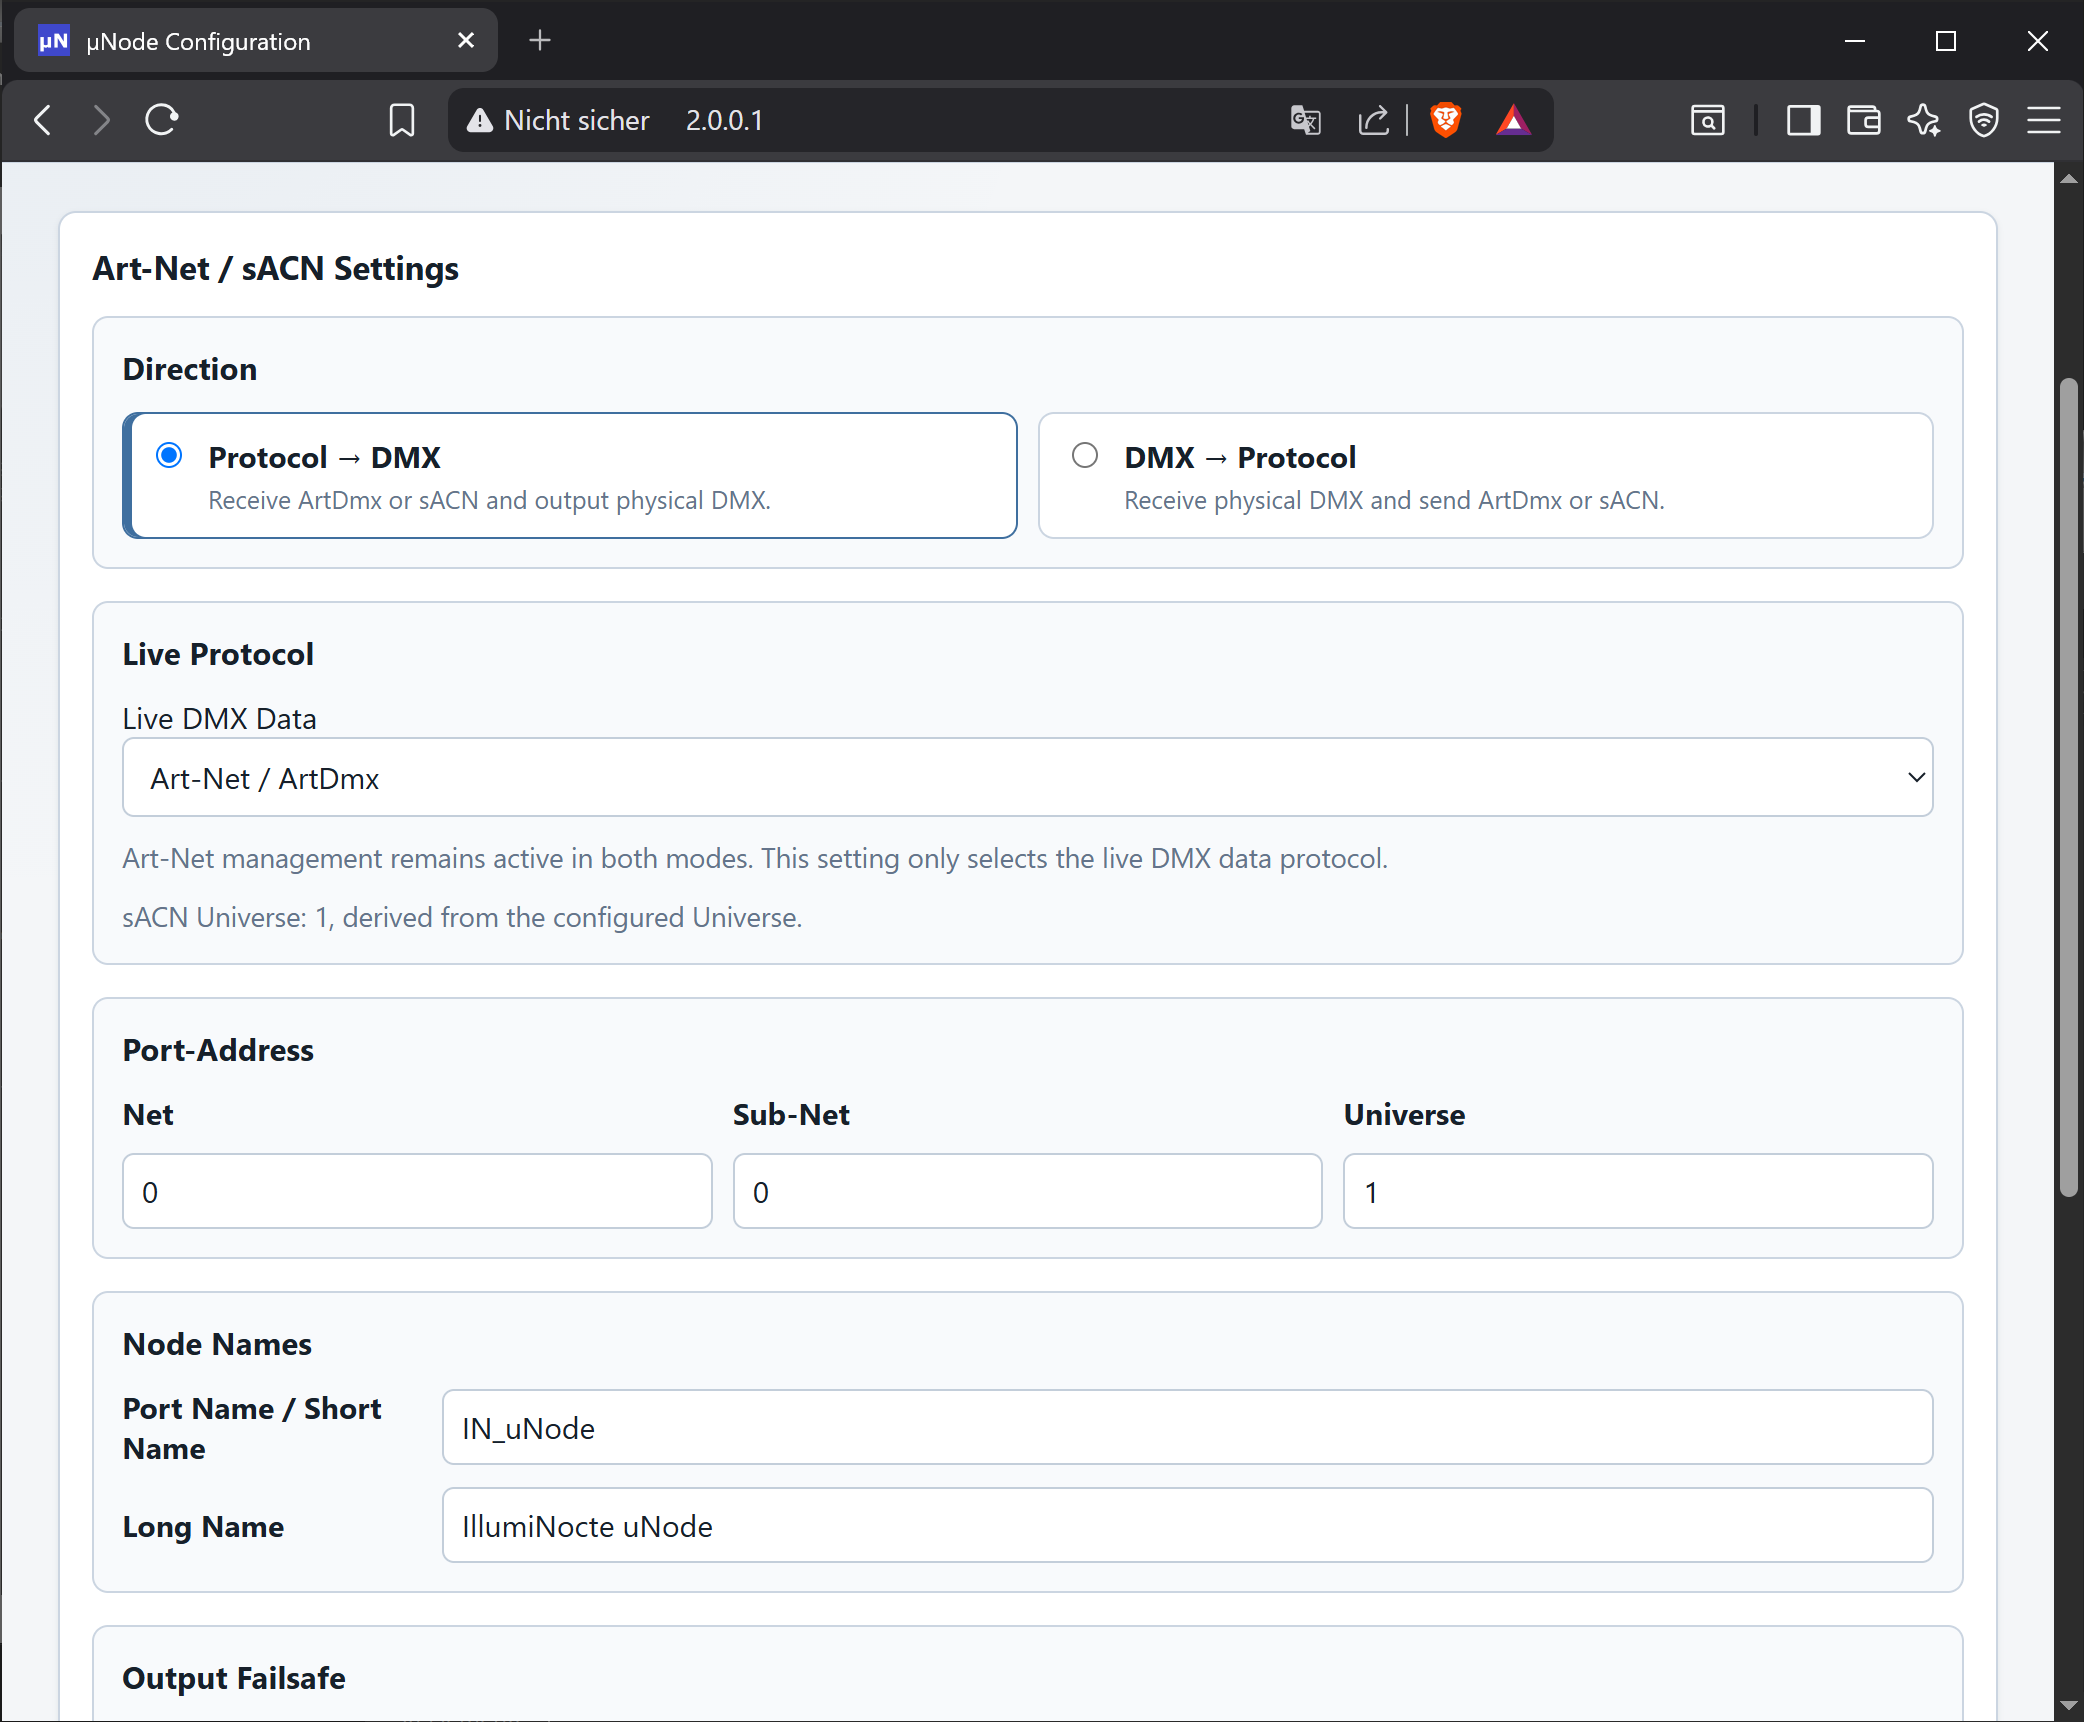Reload the page with the refresh icon
Viewport: 2084px width, 1722px height.
click(161, 120)
